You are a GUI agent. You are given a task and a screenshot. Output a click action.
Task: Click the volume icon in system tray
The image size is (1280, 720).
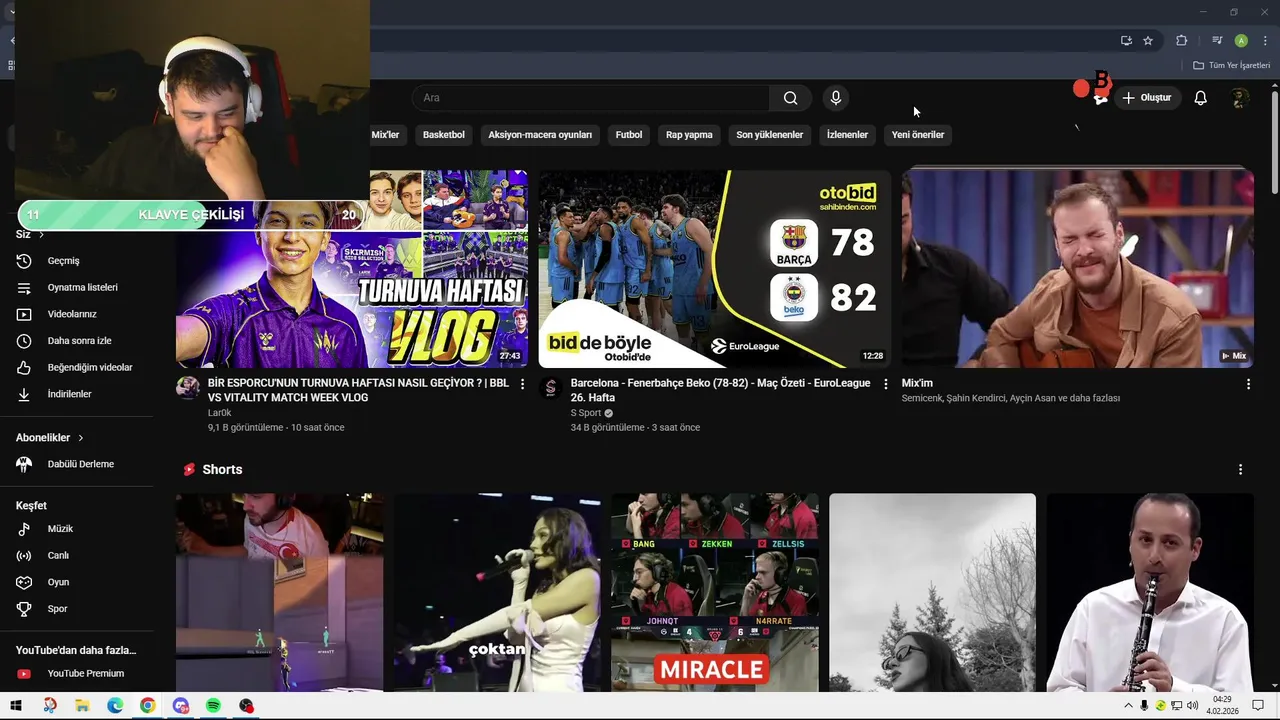click(1192, 706)
